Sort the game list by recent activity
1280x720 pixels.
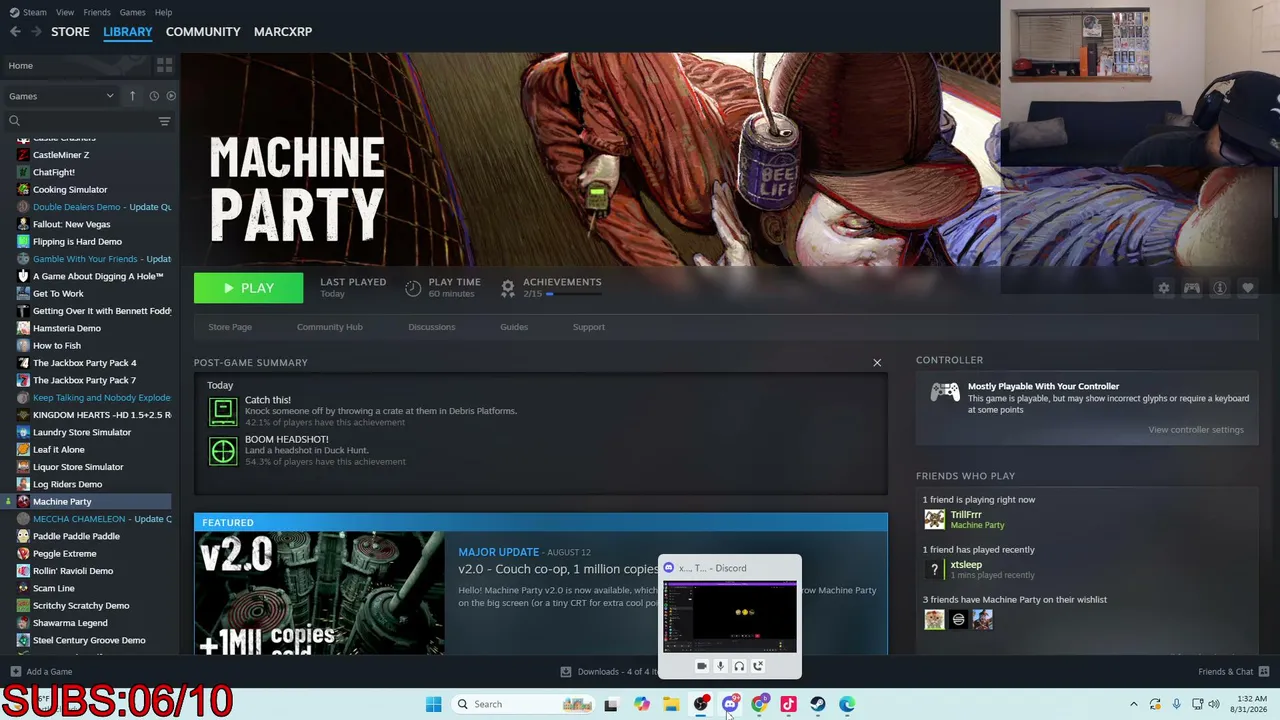click(154, 96)
